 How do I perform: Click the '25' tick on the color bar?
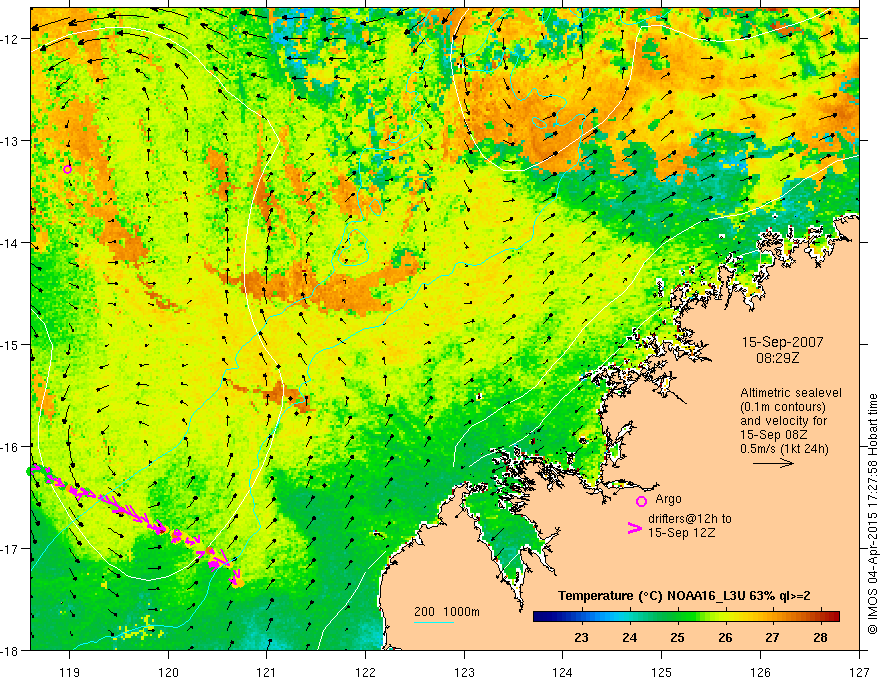click(677, 638)
